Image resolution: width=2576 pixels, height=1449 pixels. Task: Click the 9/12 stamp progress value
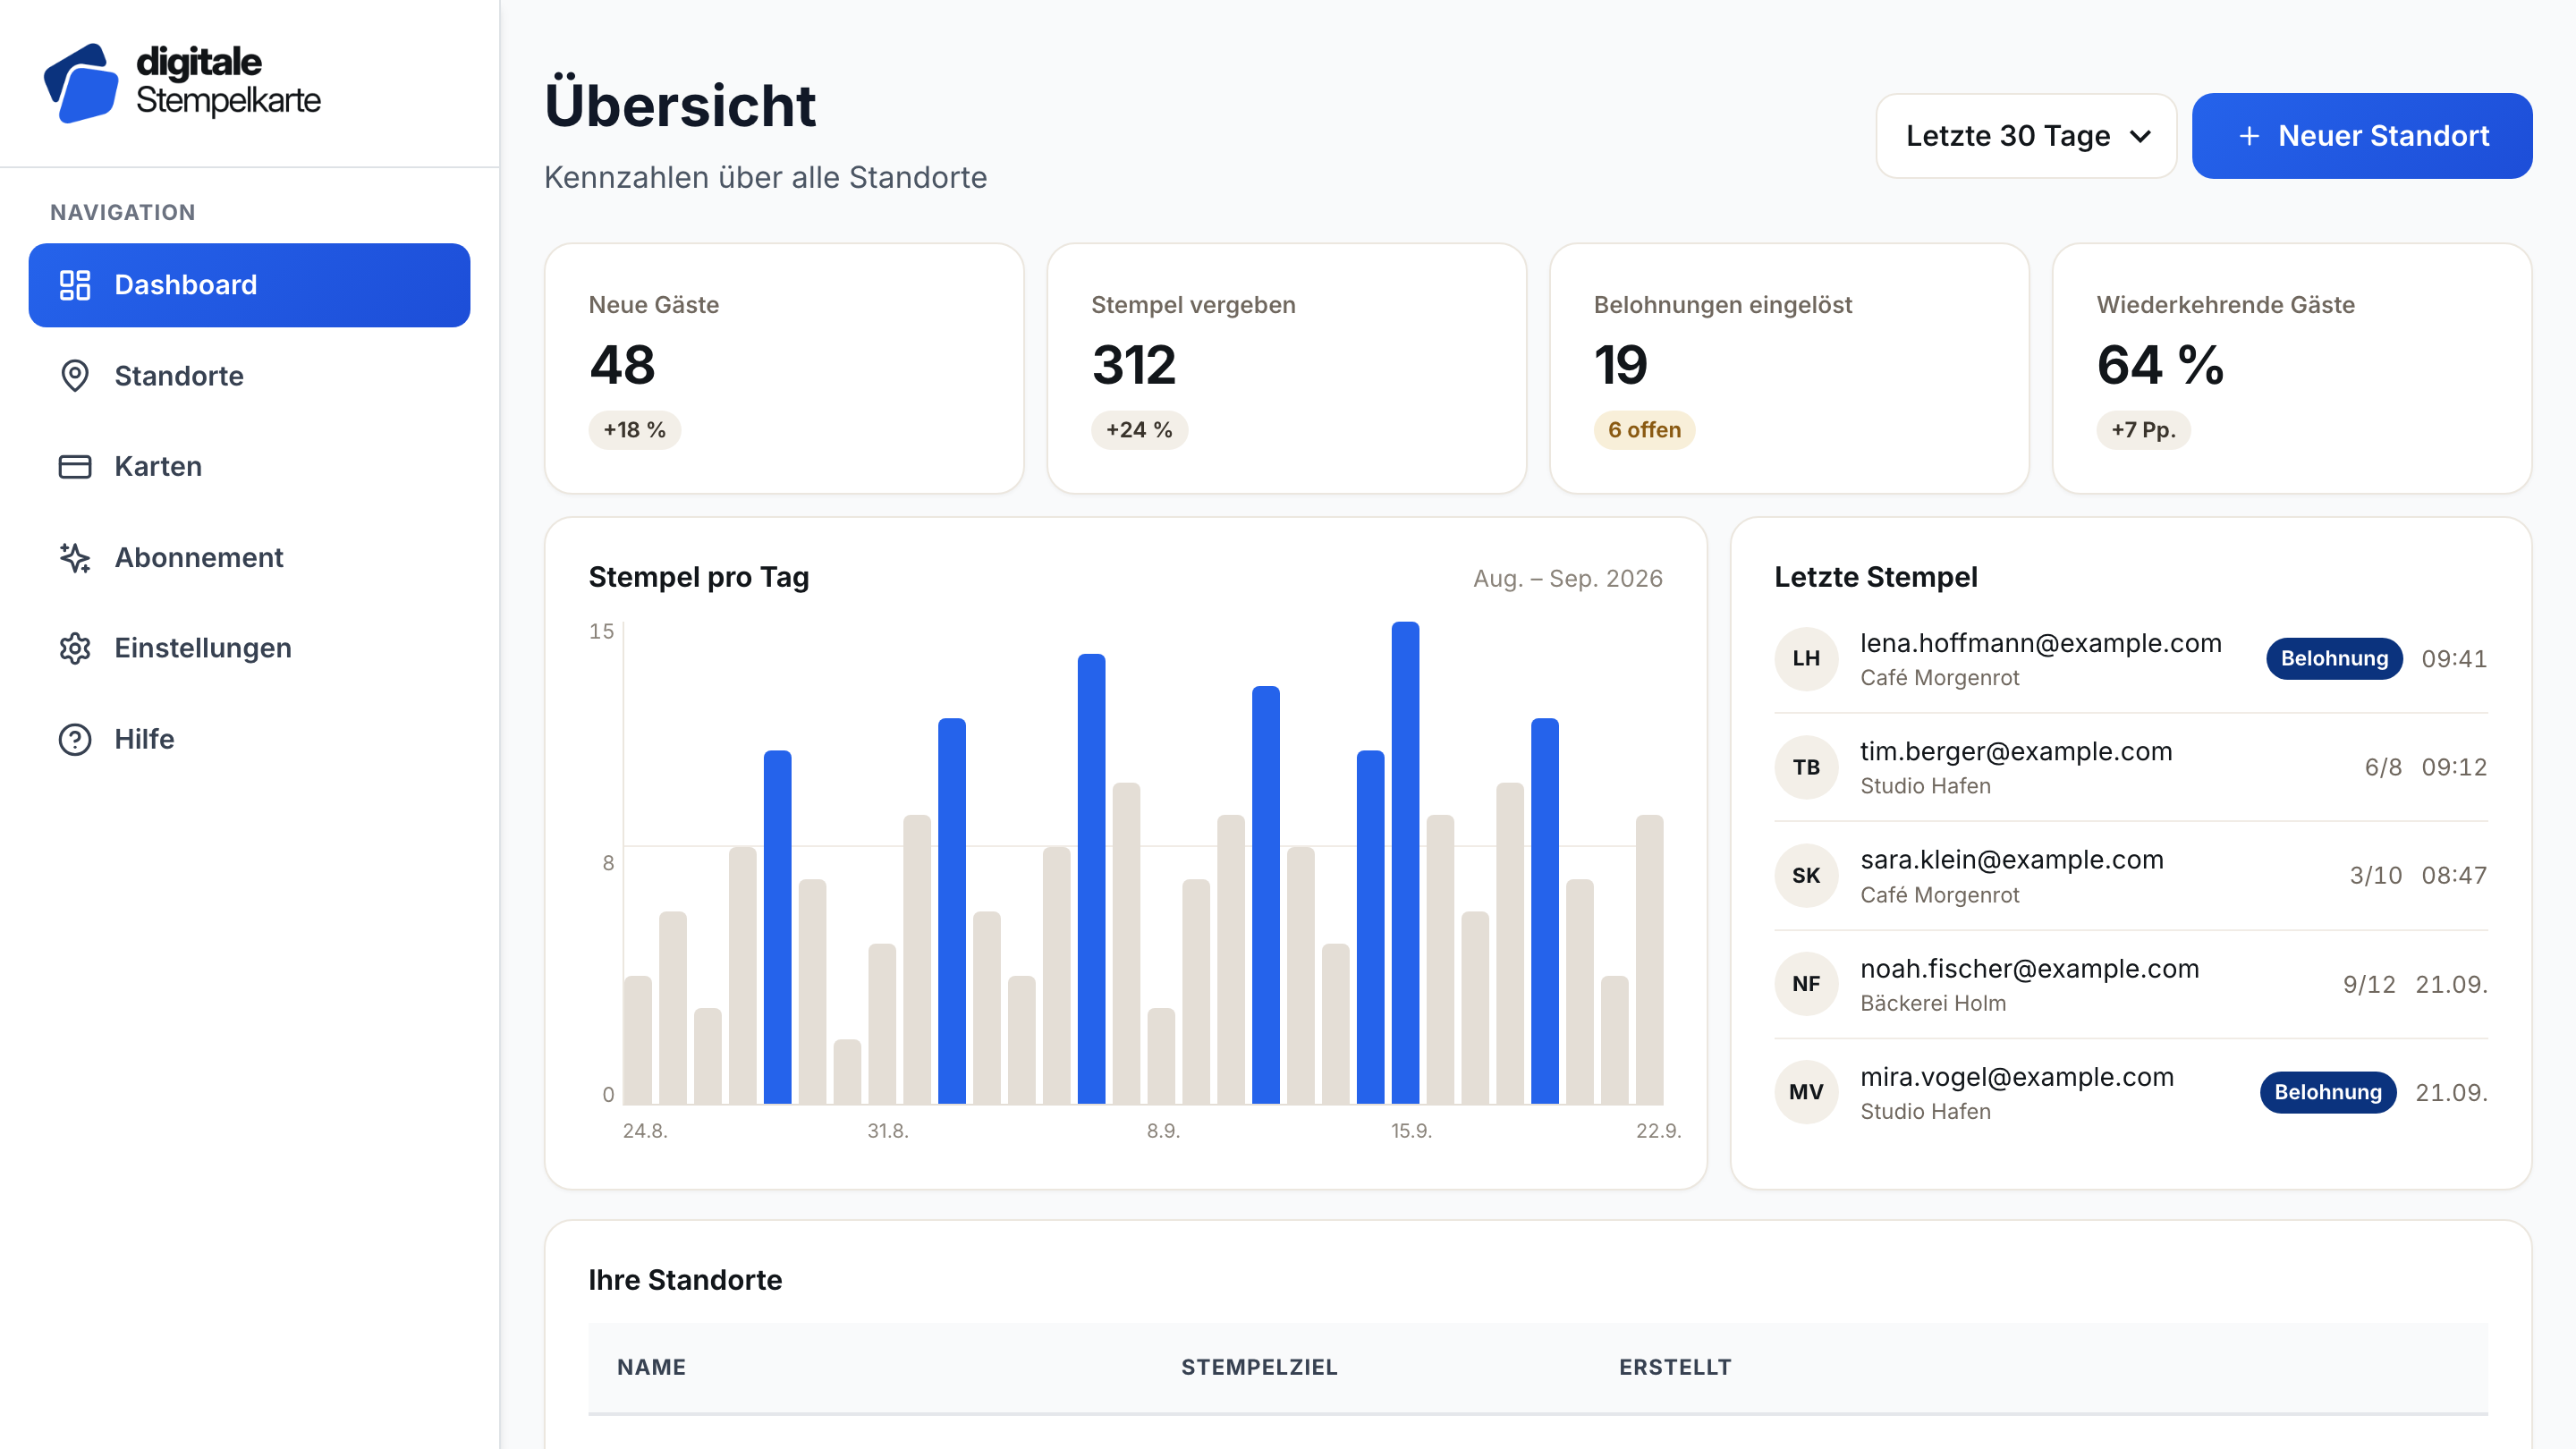pyautogui.click(x=2369, y=985)
